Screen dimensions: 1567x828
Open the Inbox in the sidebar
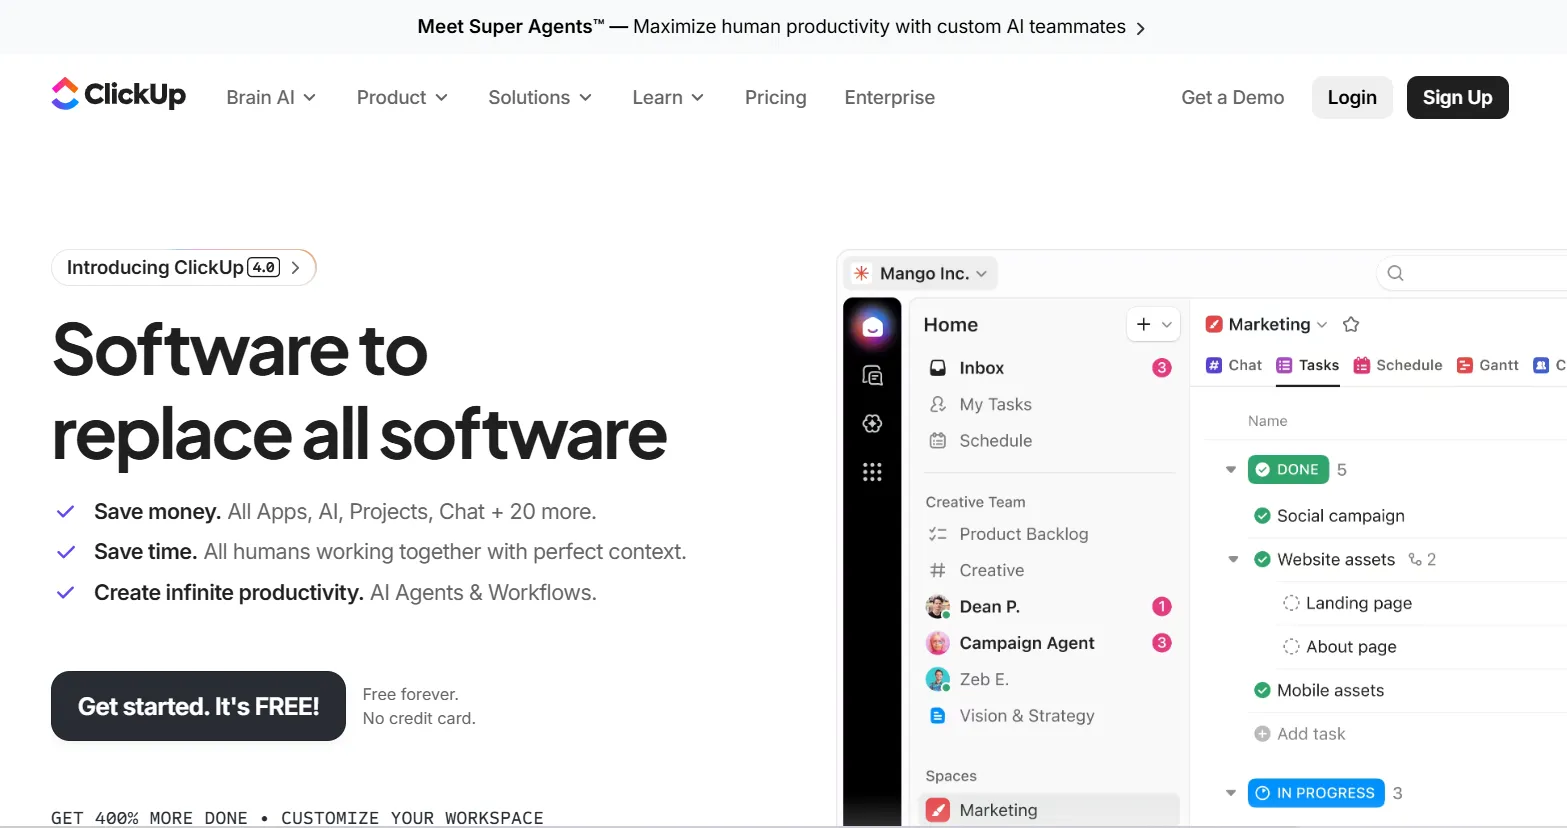[x=981, y=367]
